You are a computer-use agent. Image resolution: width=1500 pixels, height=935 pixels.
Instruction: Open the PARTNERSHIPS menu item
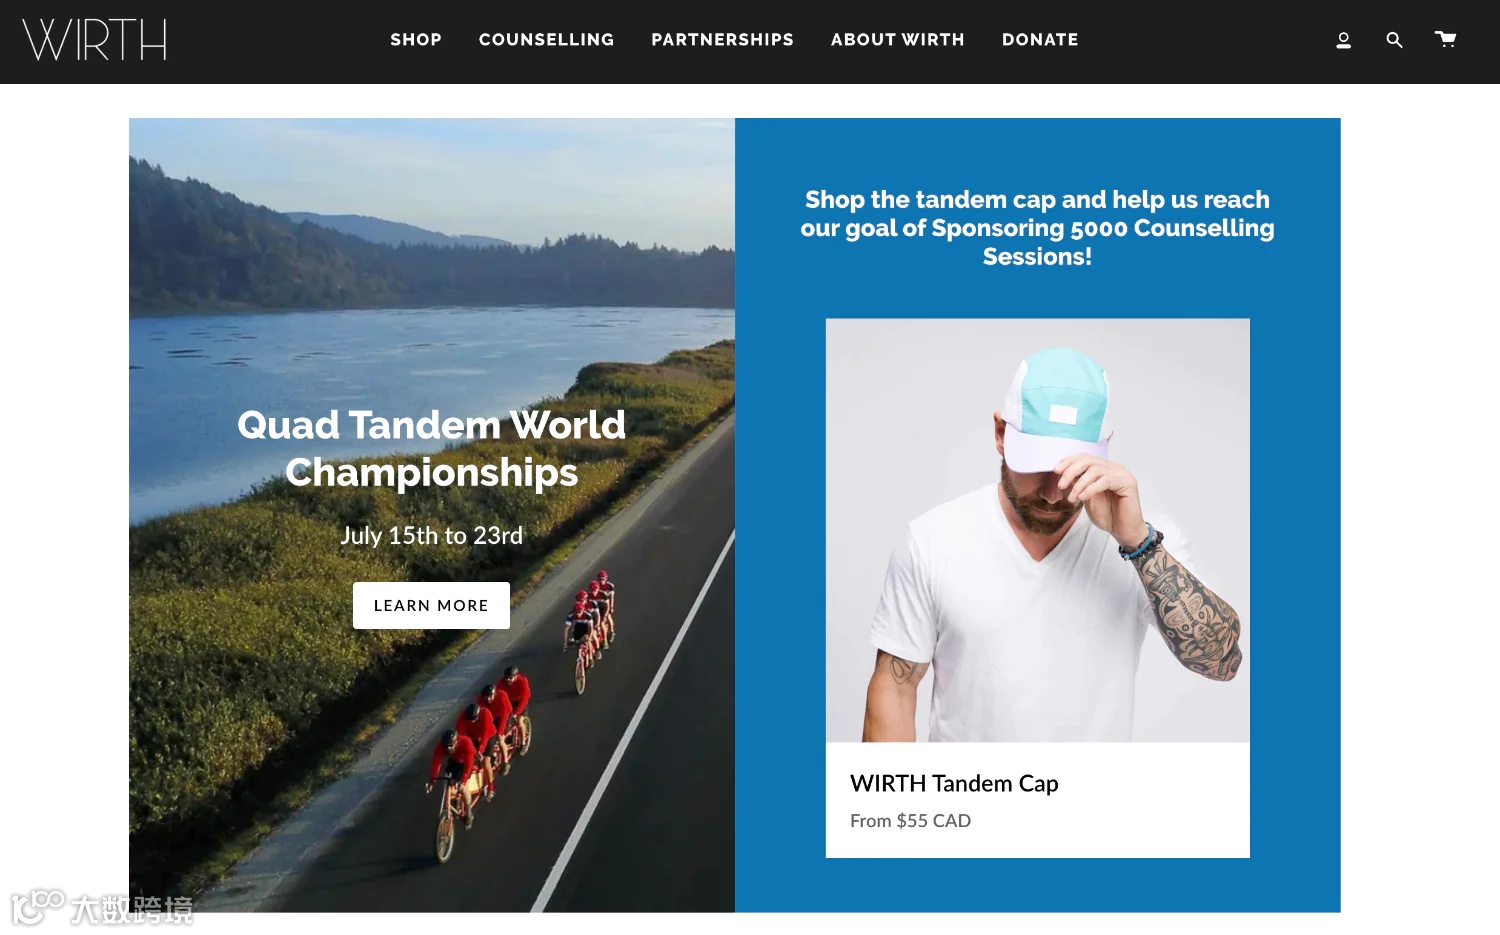(x=722, y=40)
